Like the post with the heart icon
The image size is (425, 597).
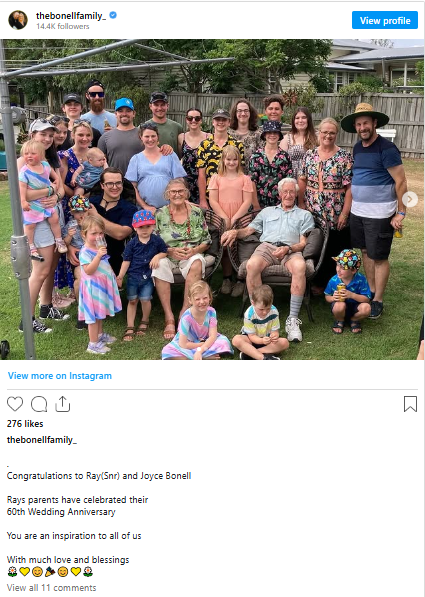click(x=15, y=404)
